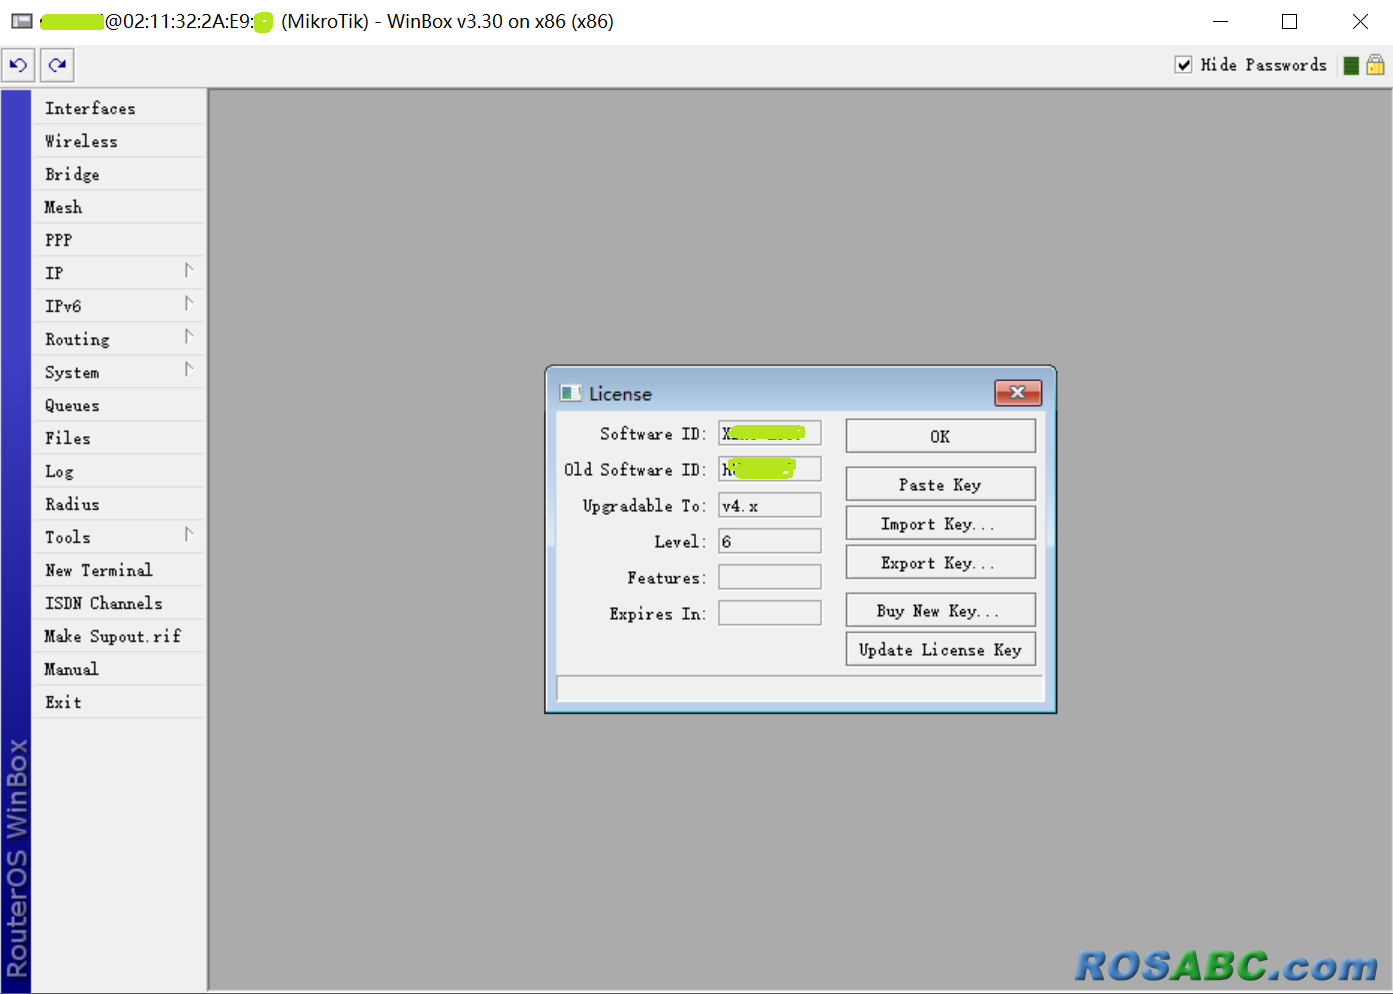Click the Old Software ID field
Image resolution: width=1393 pixels, height=994 pixels.
tap(770, 469)
